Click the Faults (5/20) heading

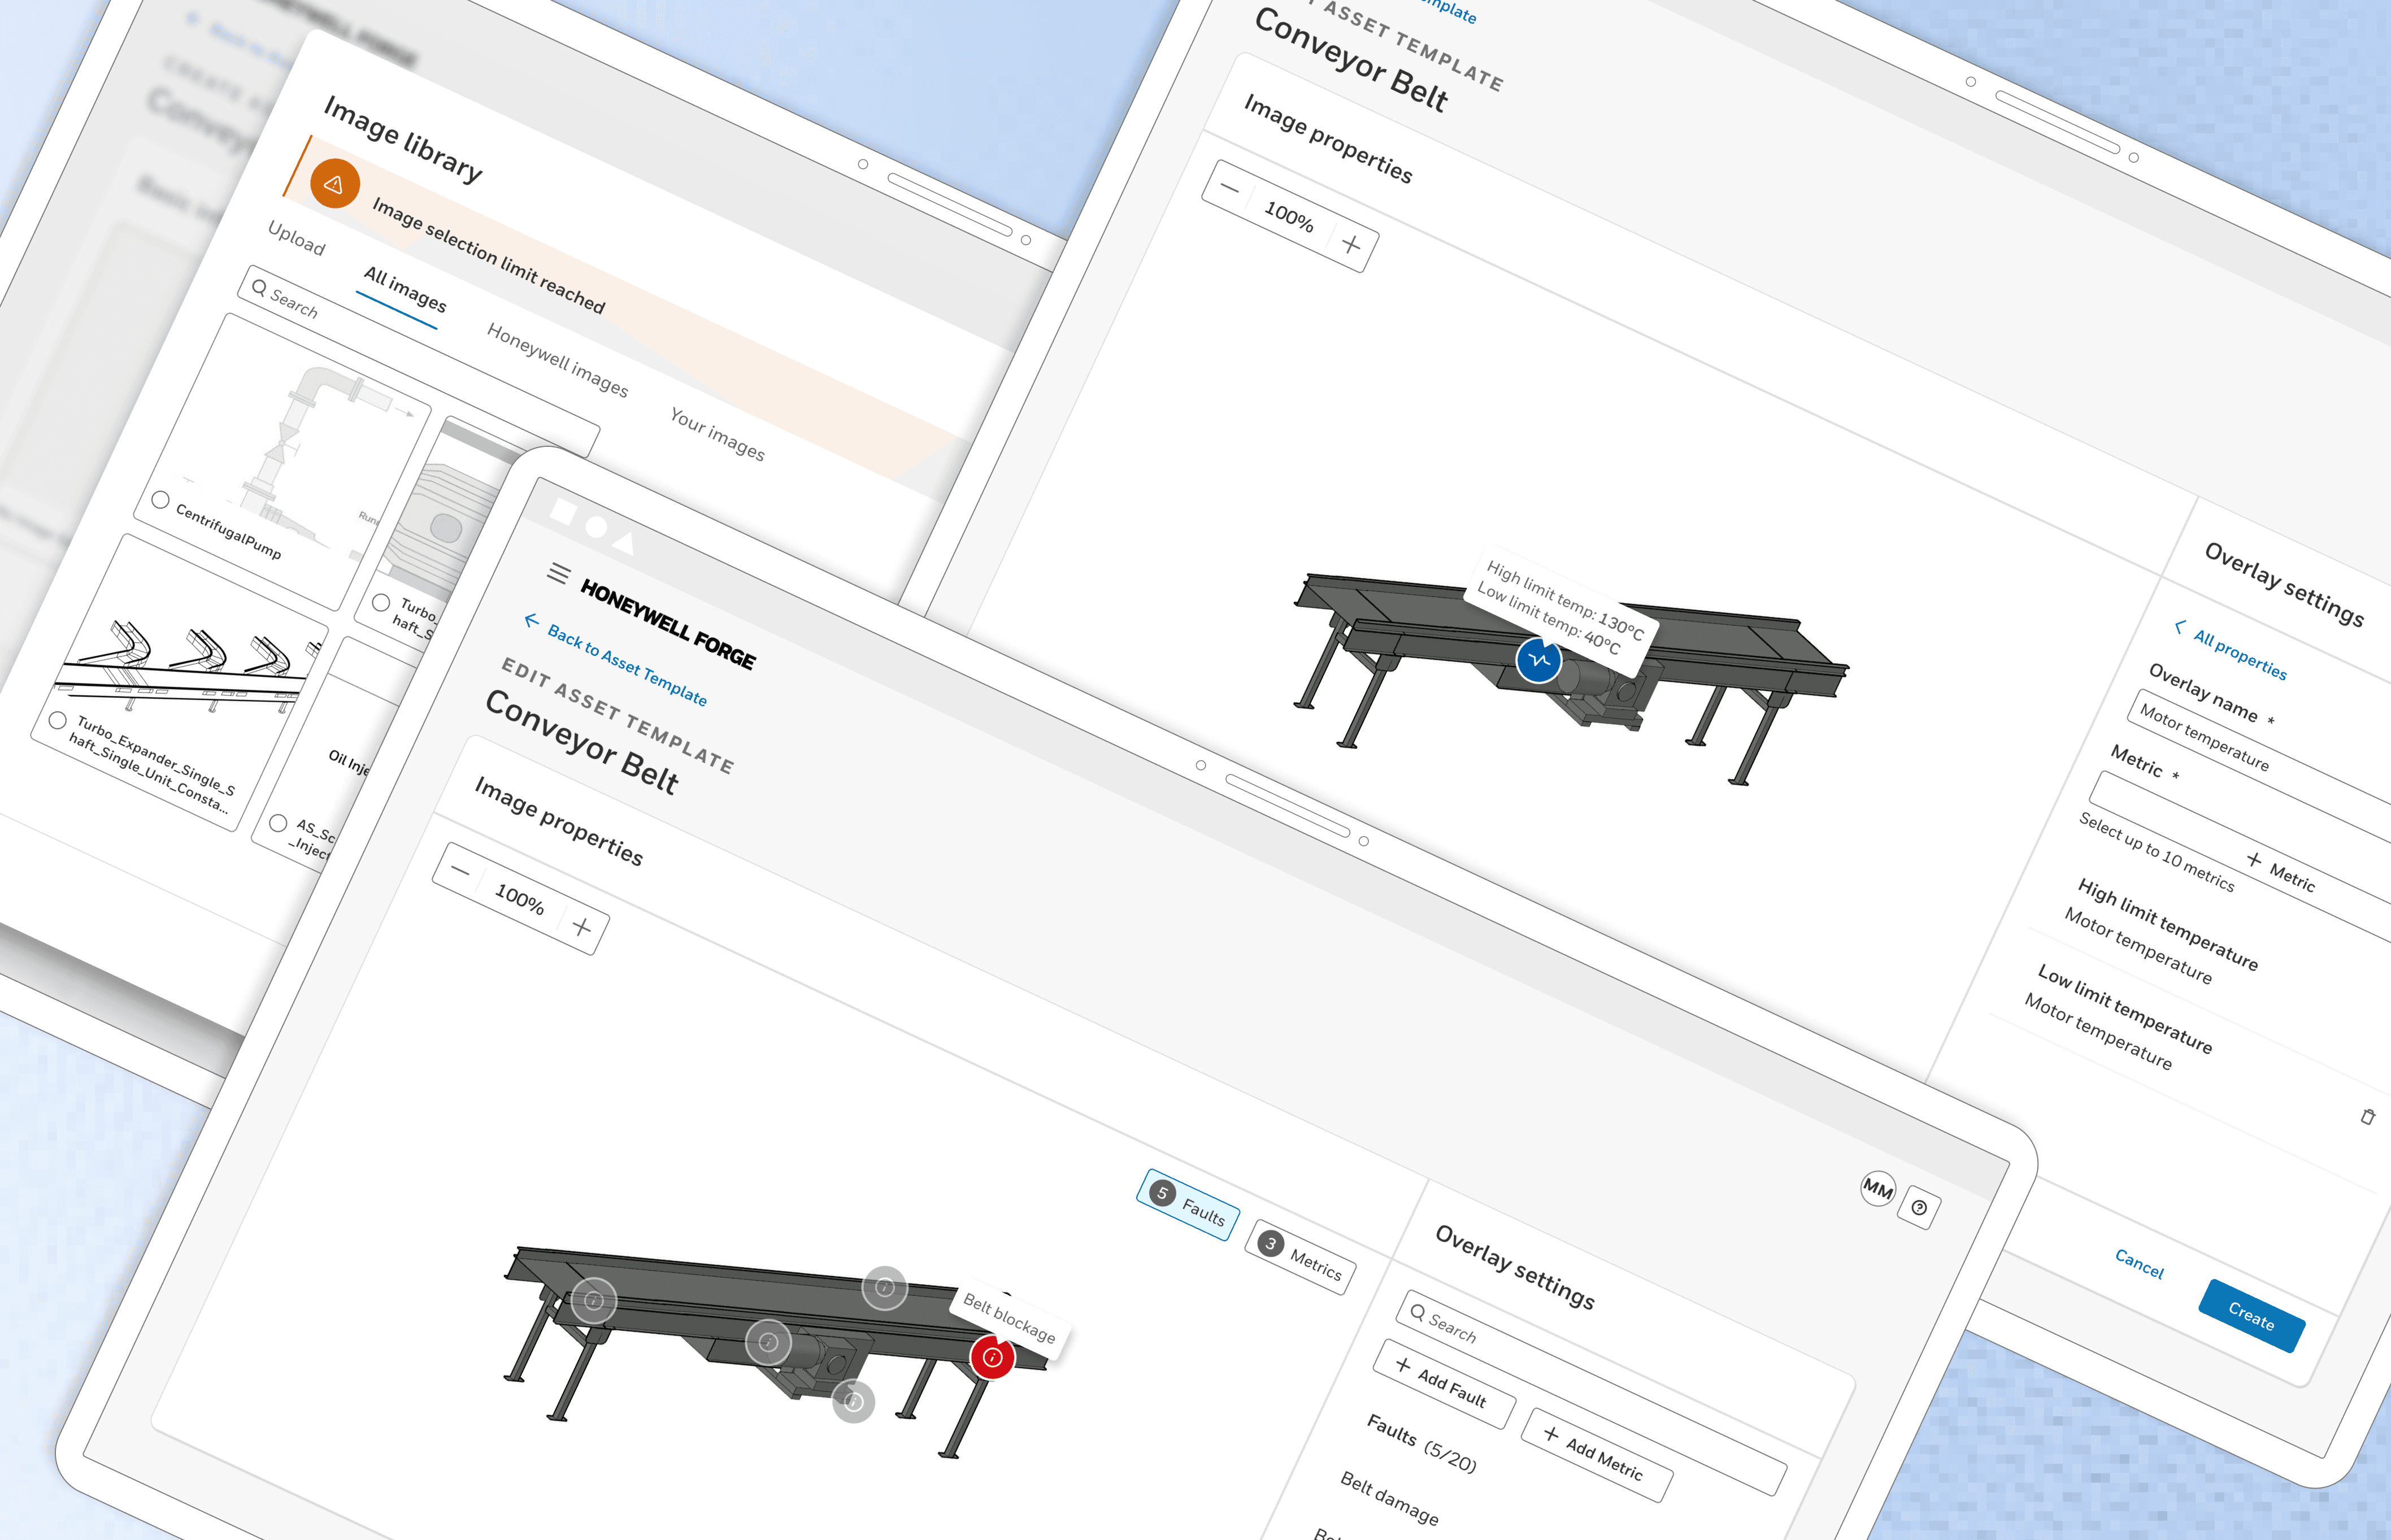click(1421, 1443)
